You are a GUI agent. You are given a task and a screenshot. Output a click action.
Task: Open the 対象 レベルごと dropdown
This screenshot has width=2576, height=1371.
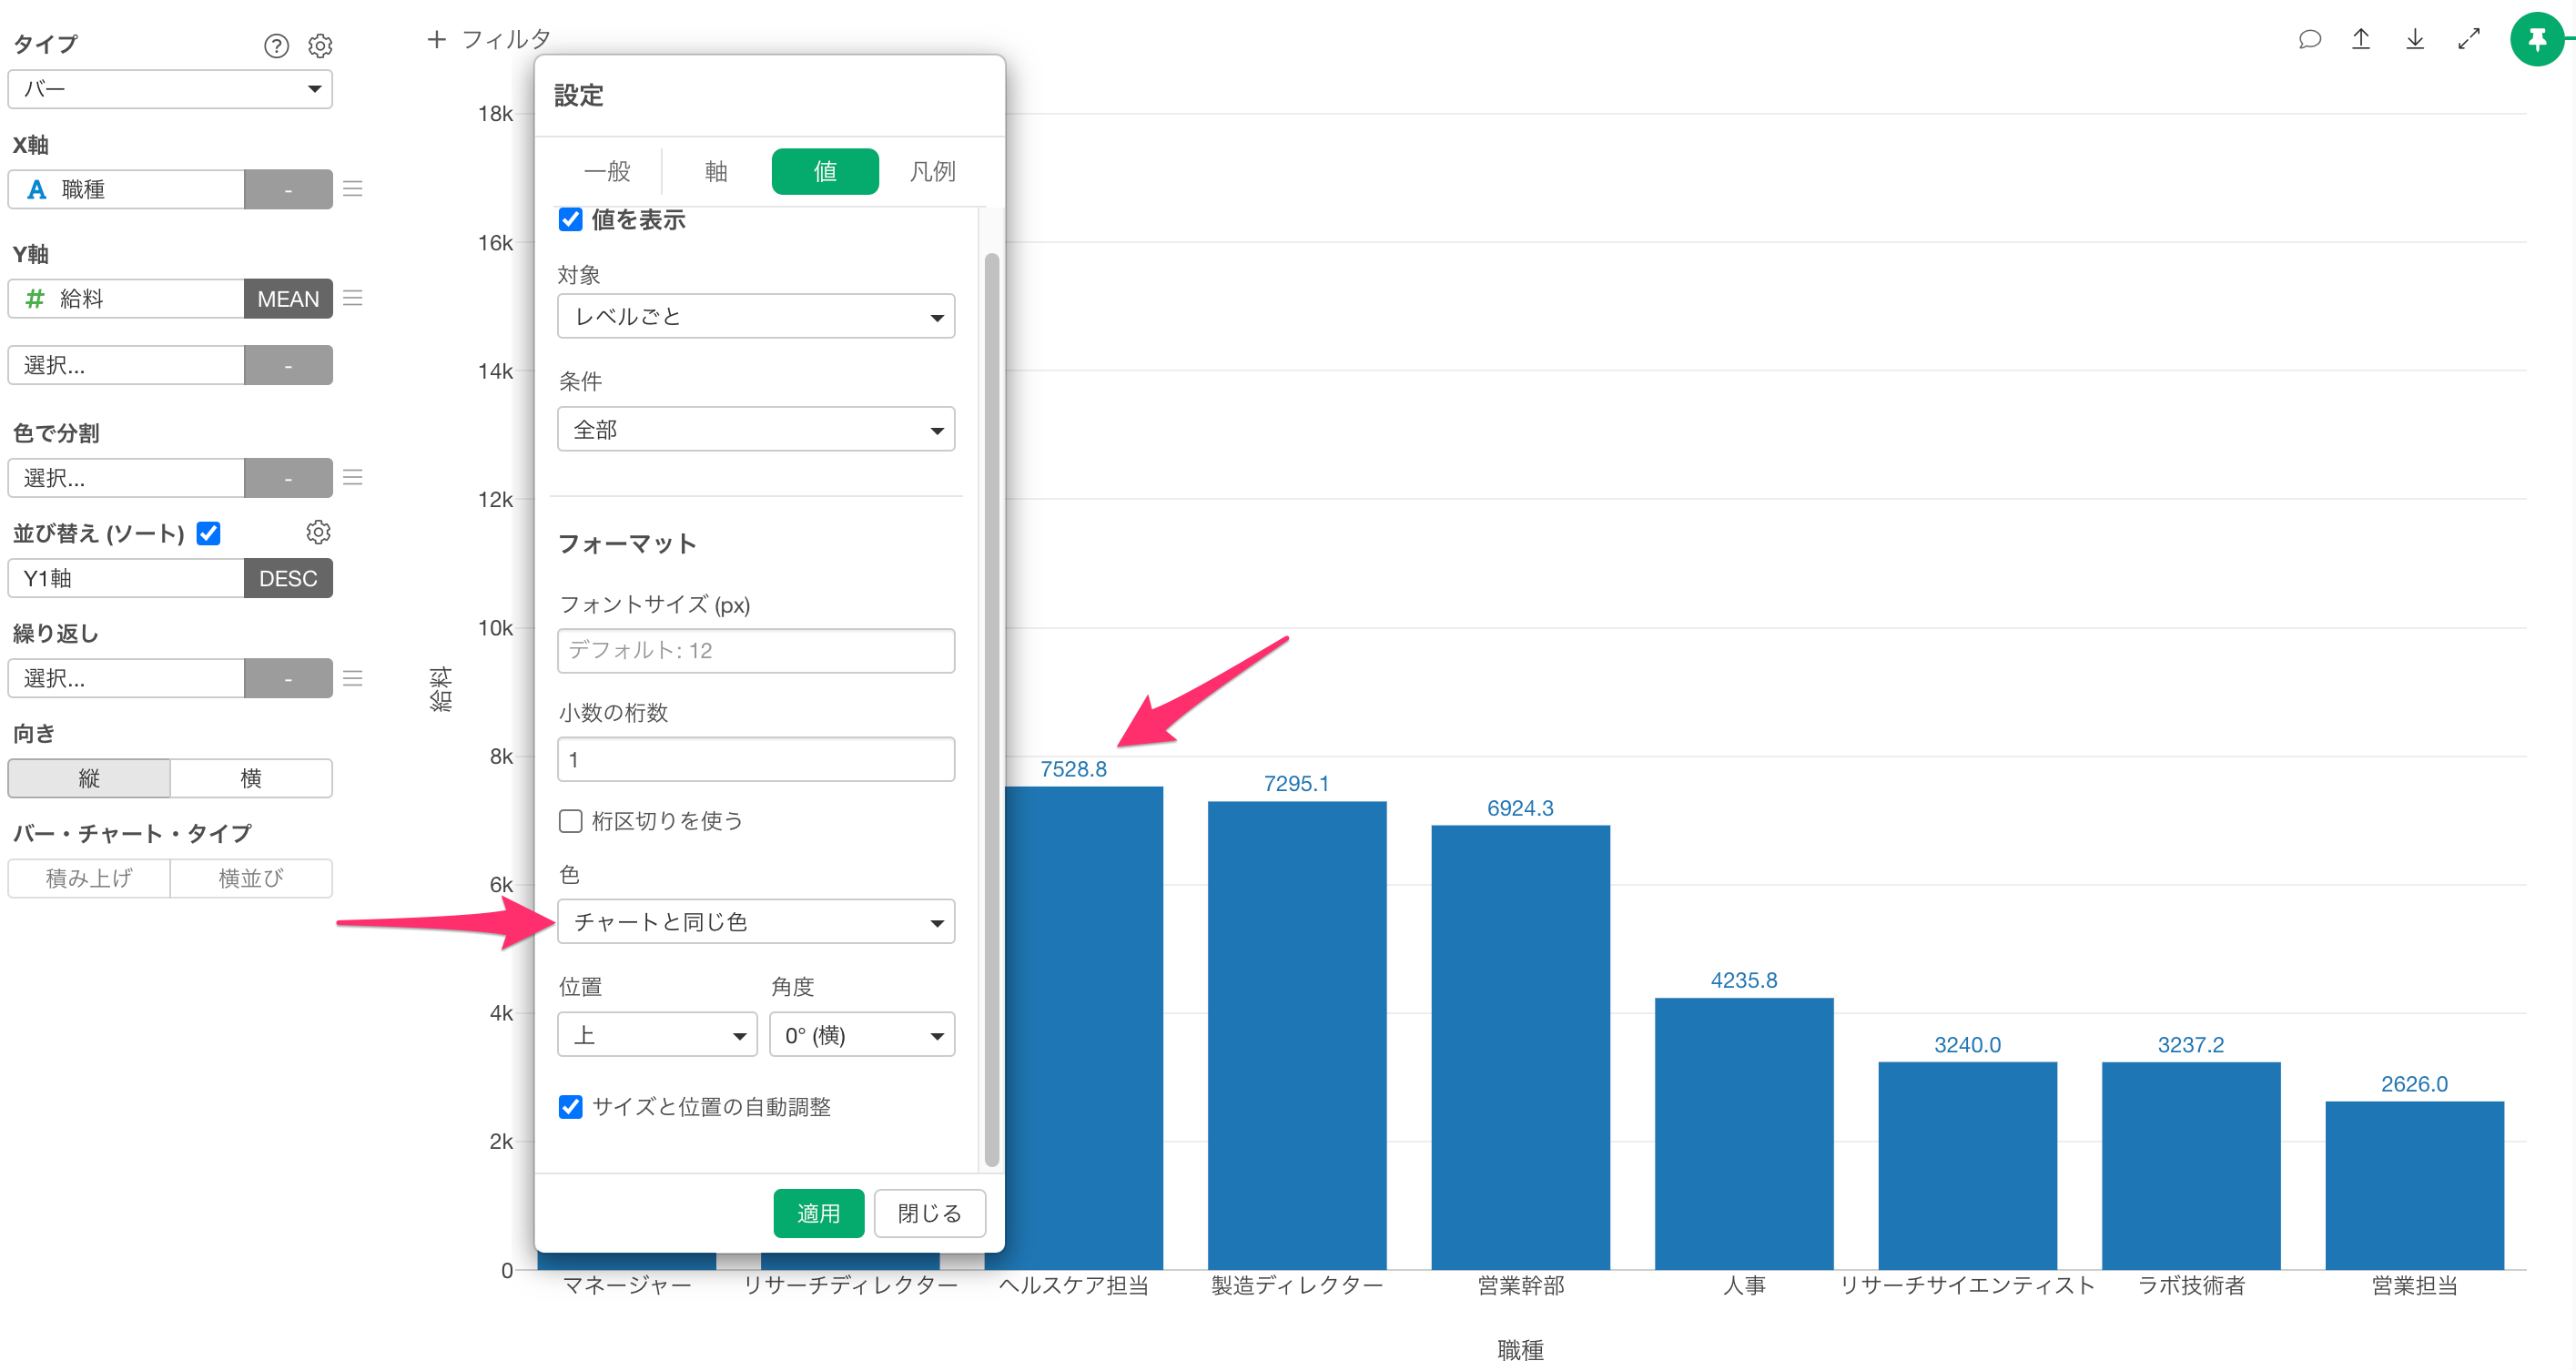click(x=756, y=316)
